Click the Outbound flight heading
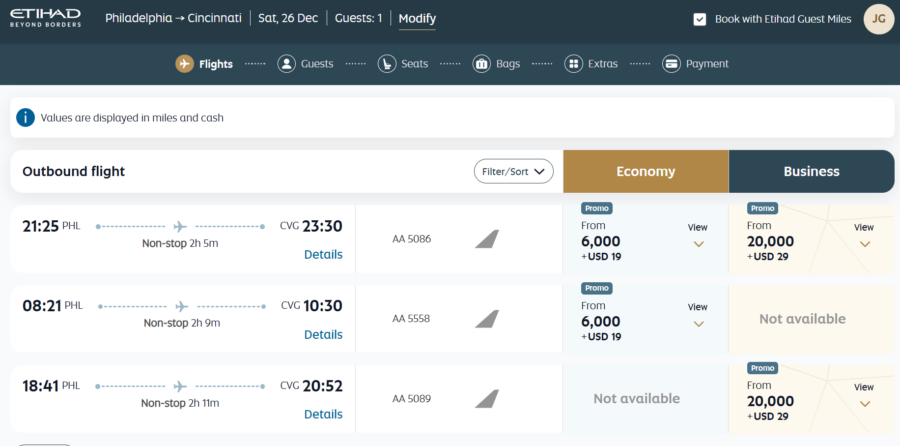The image size is (900, 446). click(73, 171)
